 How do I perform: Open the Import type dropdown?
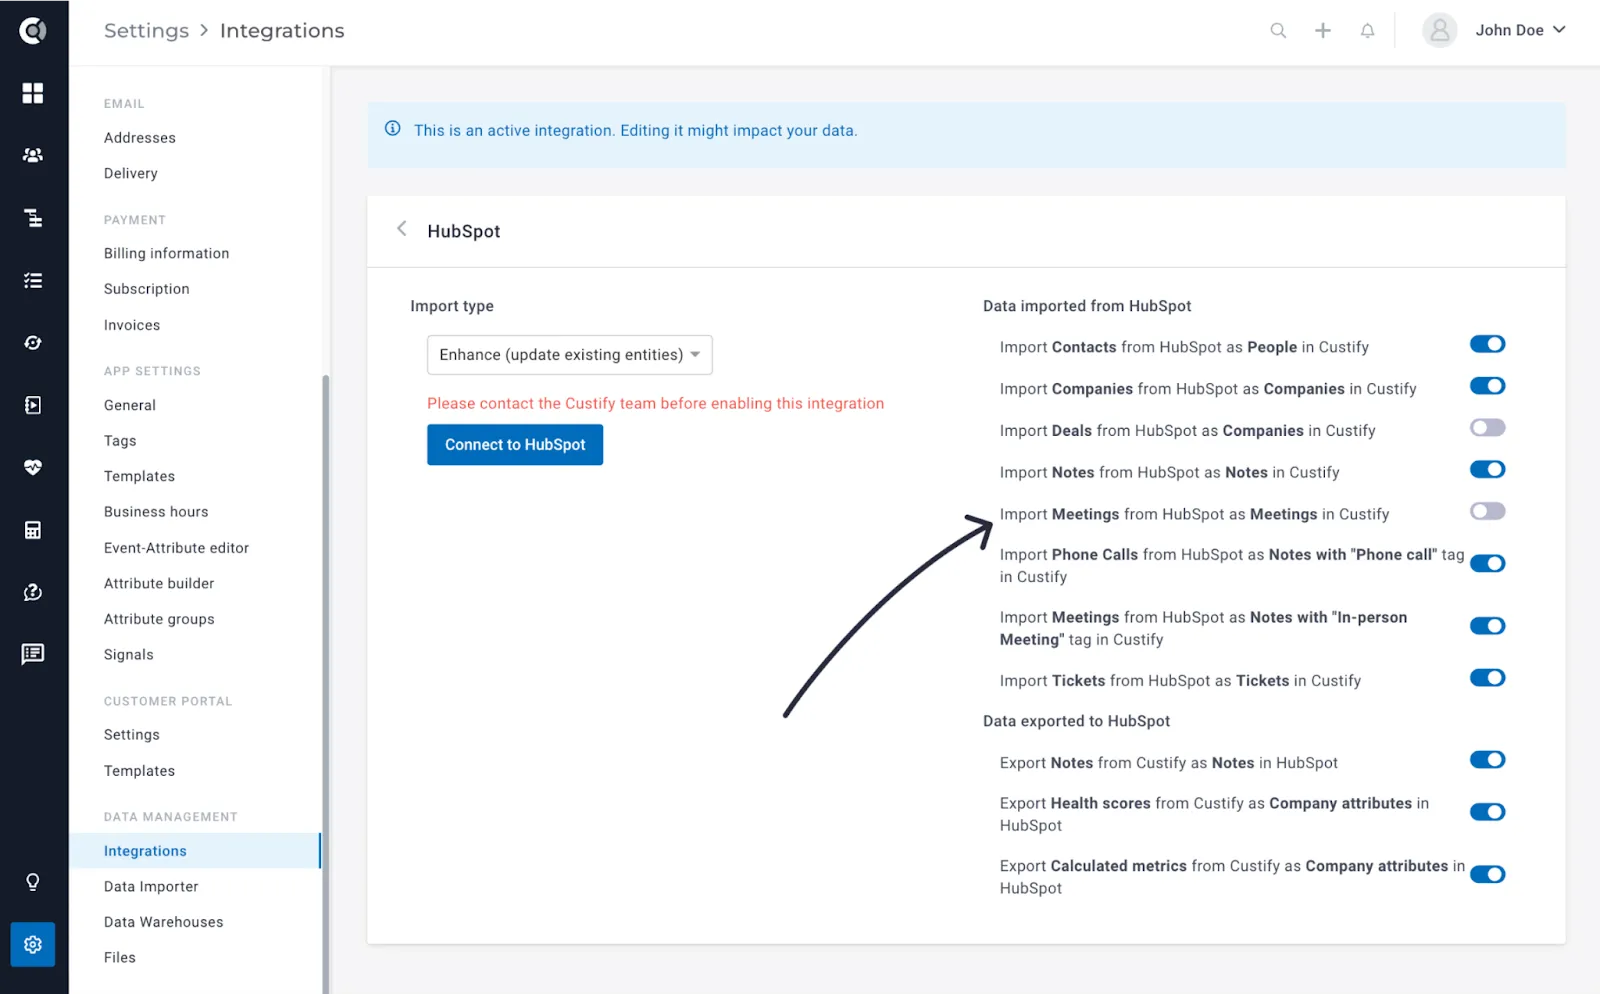[x=570, y=355]
